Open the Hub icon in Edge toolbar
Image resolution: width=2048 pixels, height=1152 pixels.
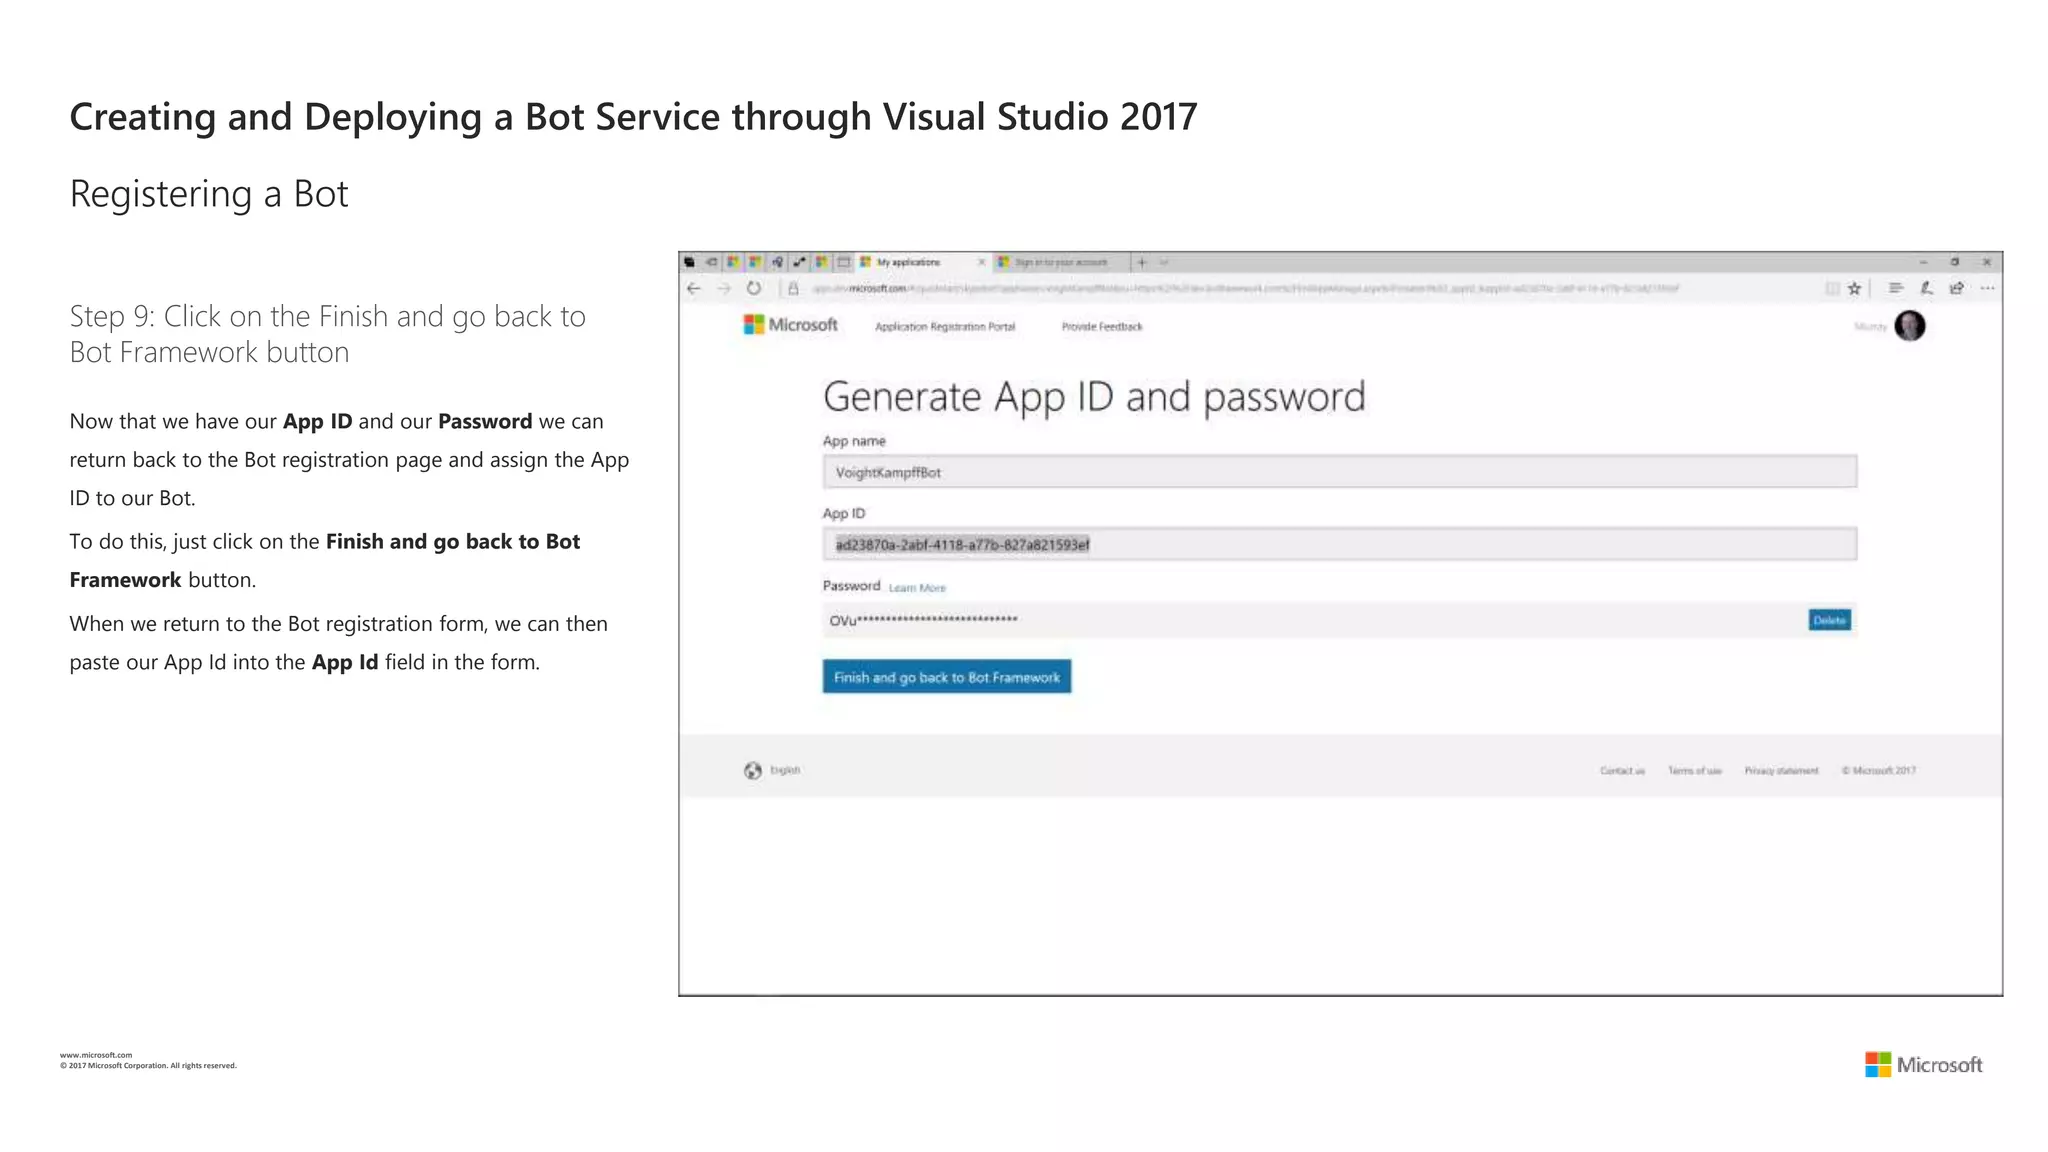click(1895, 289)
